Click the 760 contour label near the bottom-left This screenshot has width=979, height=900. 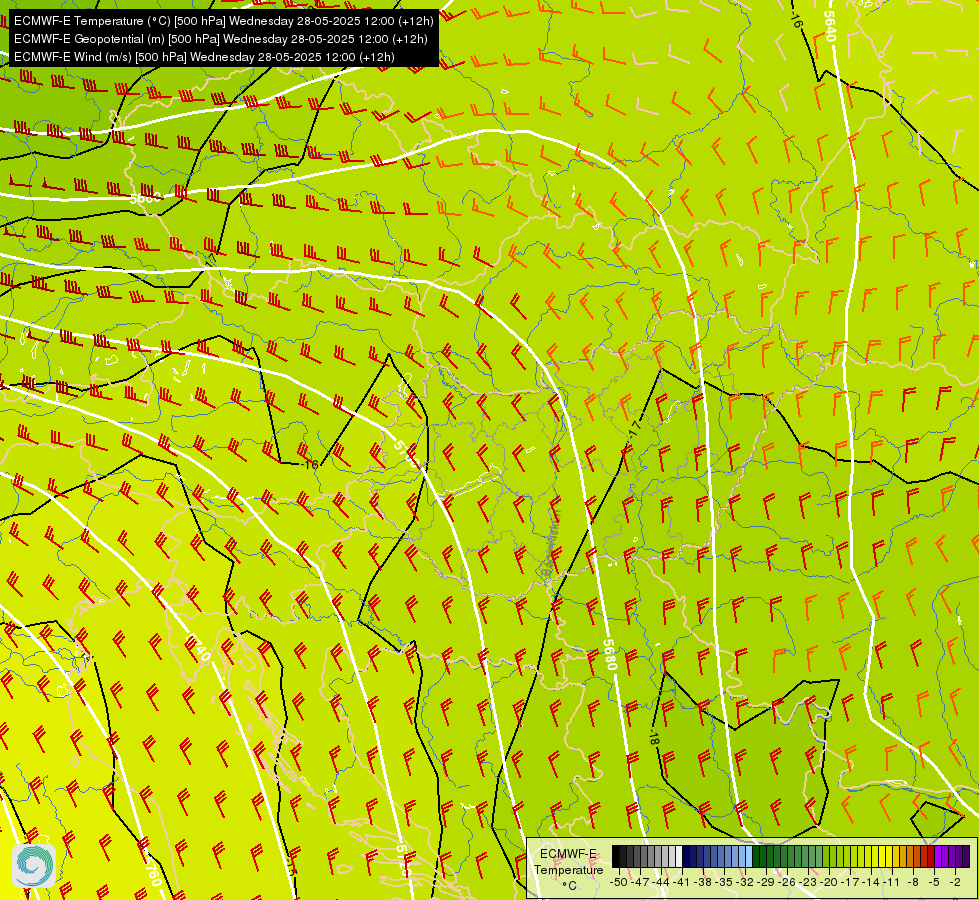pos(152,873)
